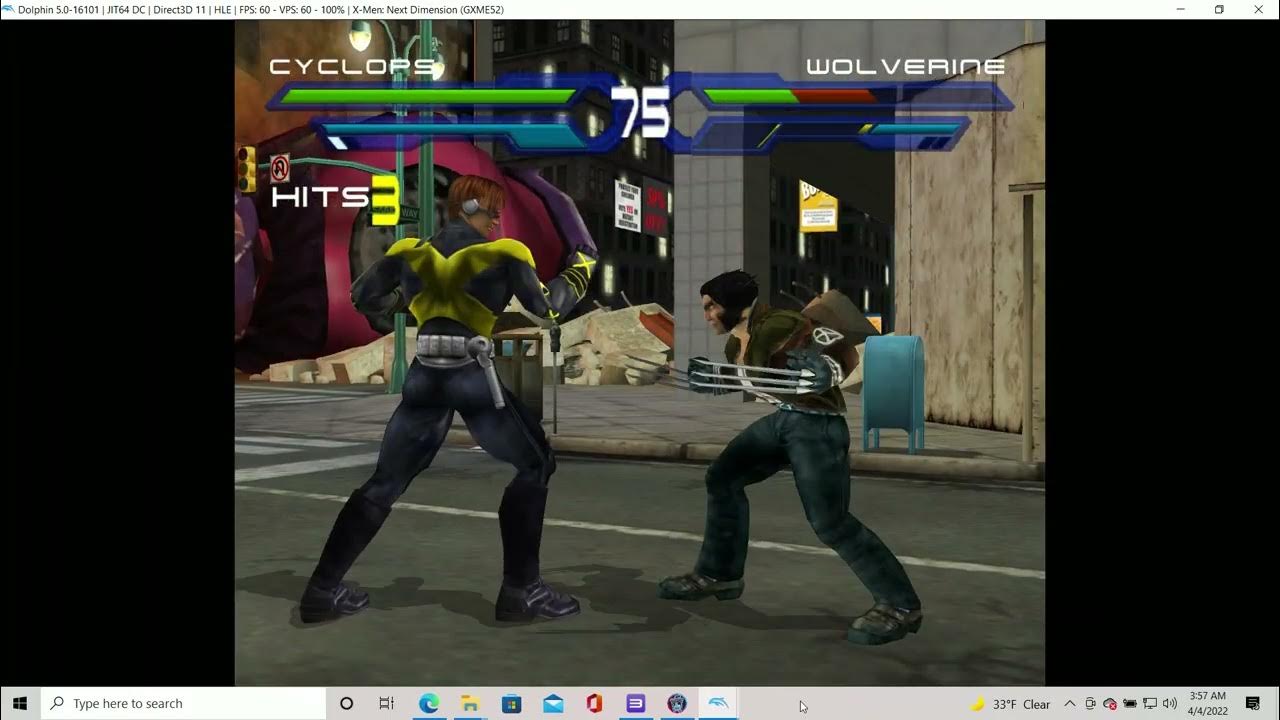1280x720 pixels.
Task: Open the purple app icon on the taskbar
Action: click(636, 704)
